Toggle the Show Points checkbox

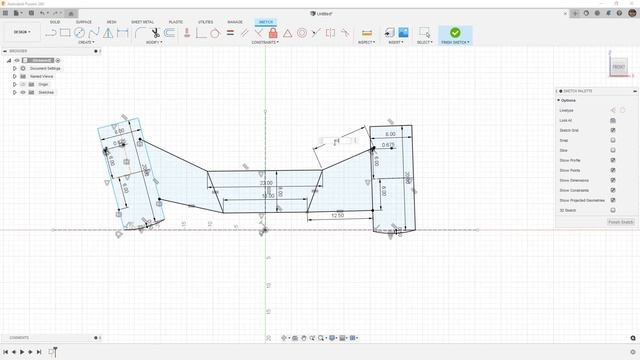[x=613, y=170]
